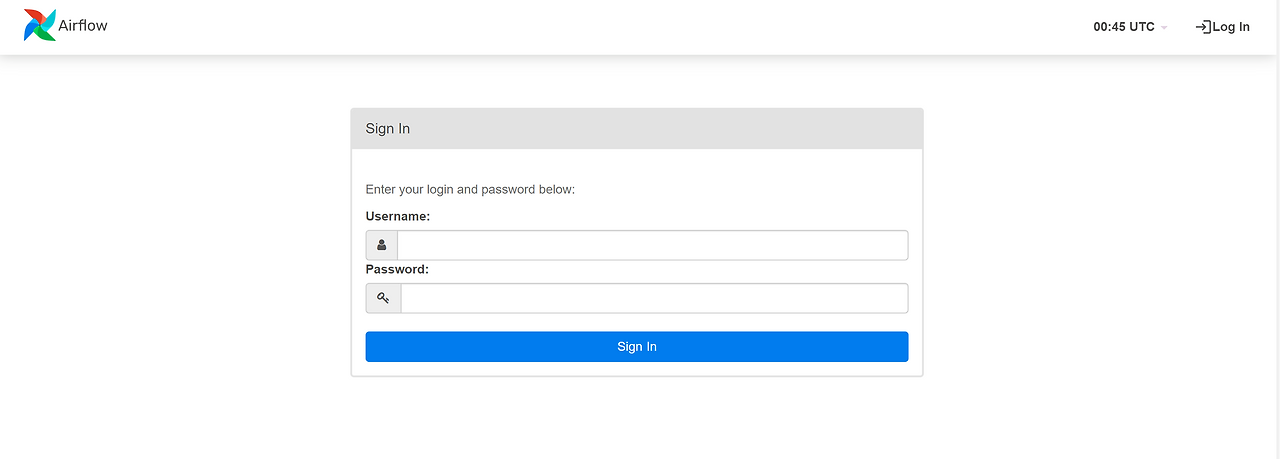Click the small caret beside UTC time
The image size is (1280, 459).
pyautogui.click(x=1164, y=28)
